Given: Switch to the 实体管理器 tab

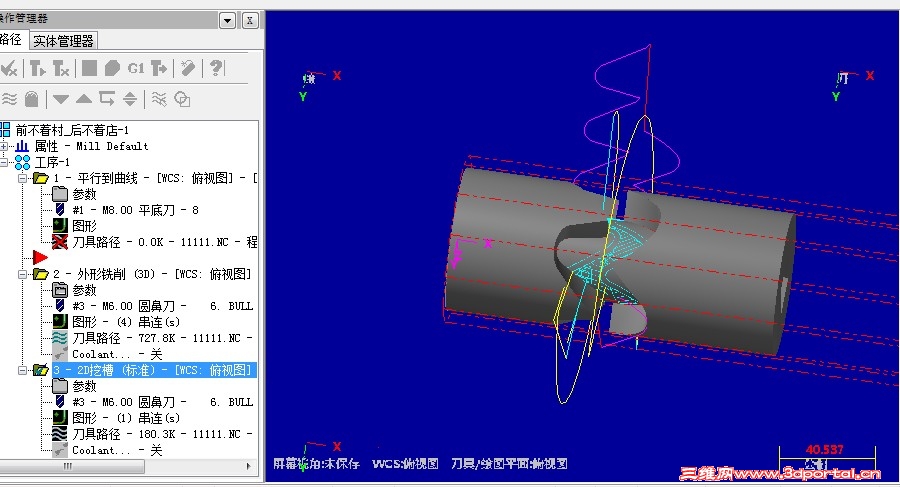Looking at the screenshot, I should click(63, 41).
